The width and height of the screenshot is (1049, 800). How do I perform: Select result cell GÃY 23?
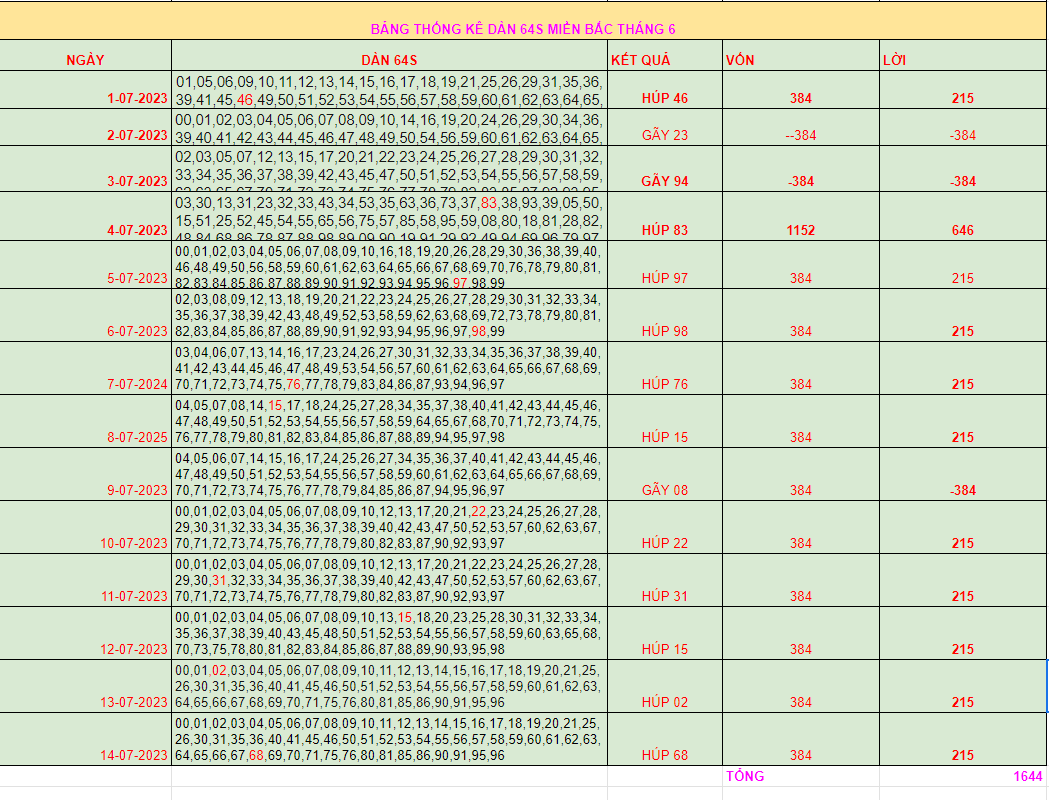[665, 127]
